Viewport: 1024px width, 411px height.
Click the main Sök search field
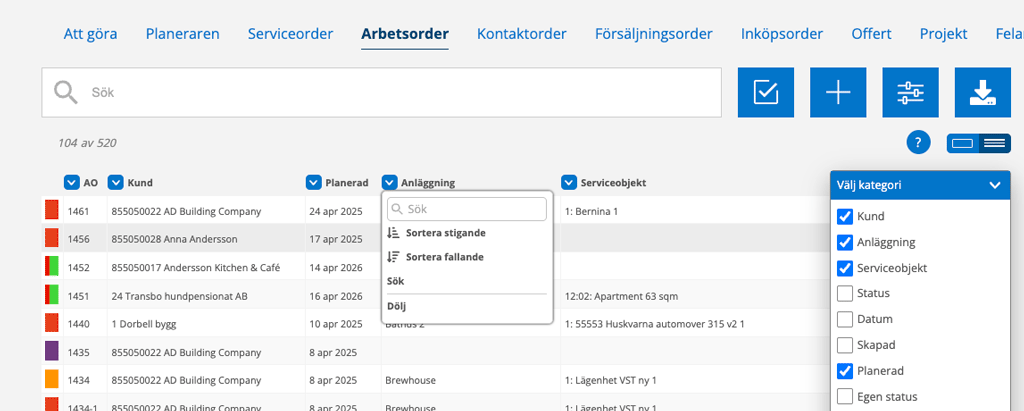[381, 92]
